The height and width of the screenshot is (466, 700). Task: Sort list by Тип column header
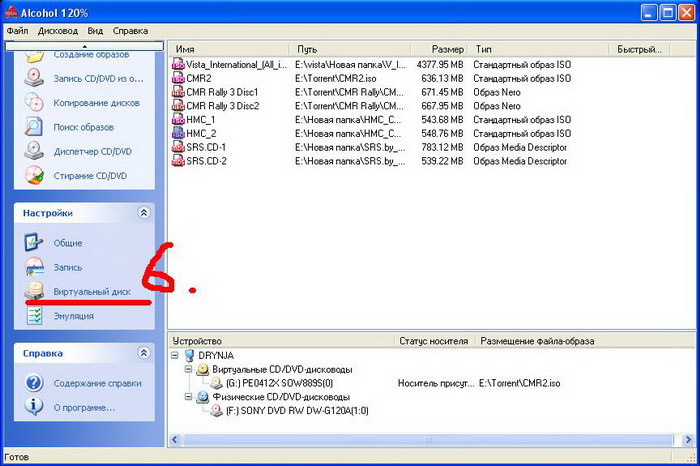tap(538, 49)
